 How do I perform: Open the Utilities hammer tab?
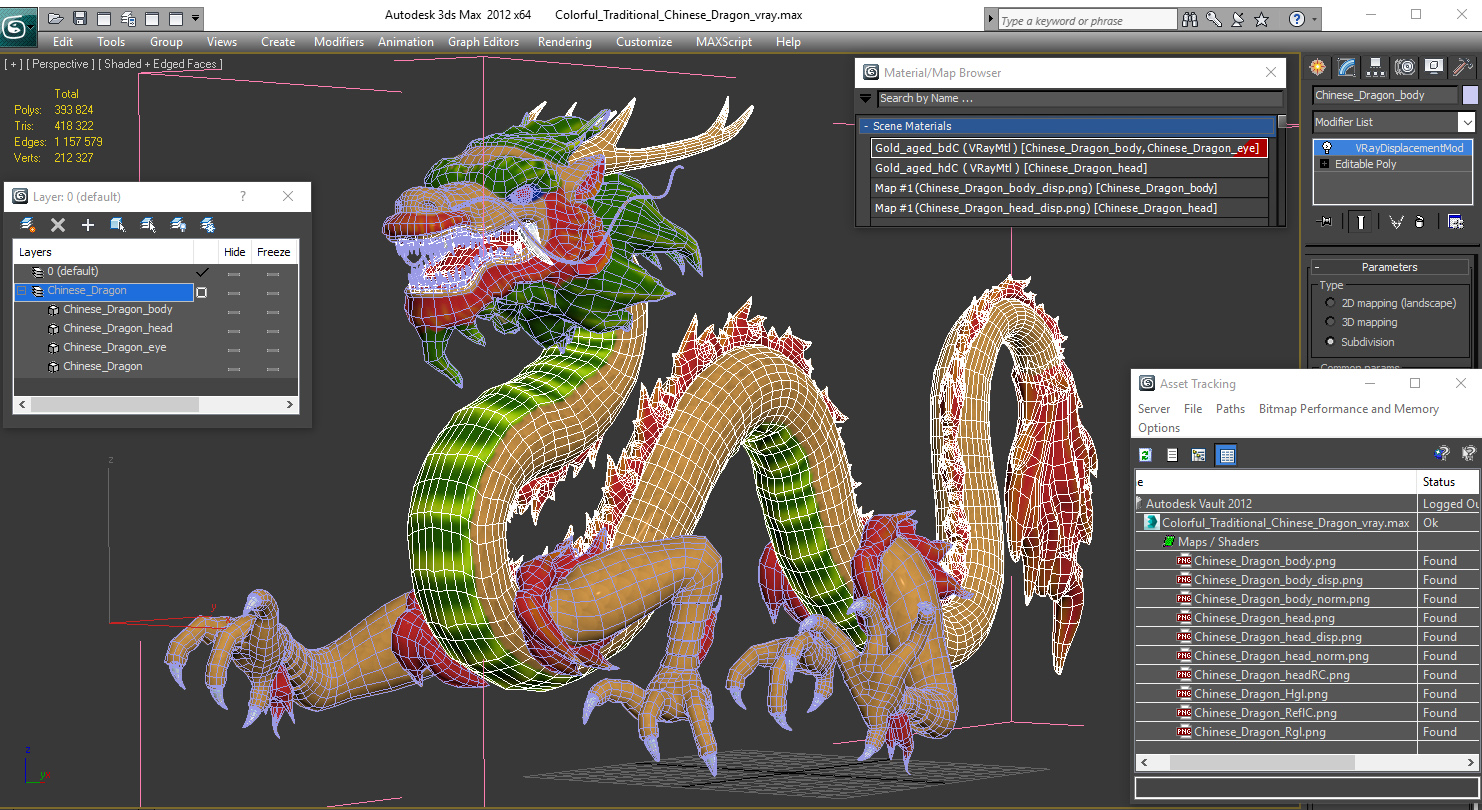[1463, 67]
